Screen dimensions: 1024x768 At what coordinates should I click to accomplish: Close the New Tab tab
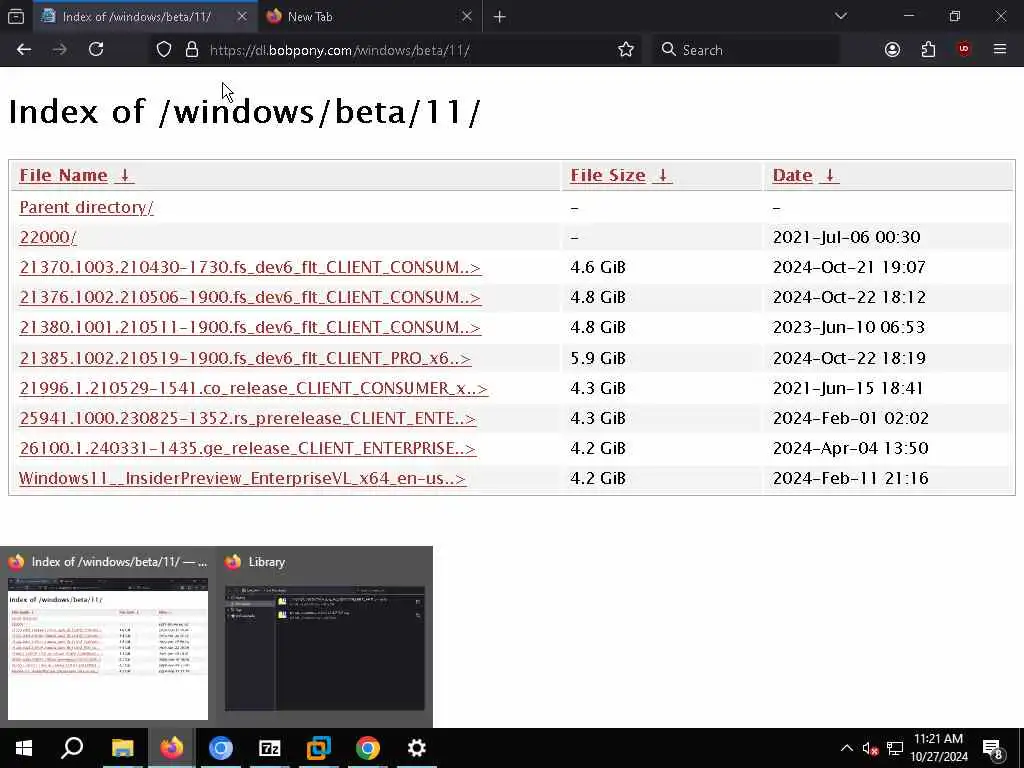pyautogui.click(x=466, y=16)
